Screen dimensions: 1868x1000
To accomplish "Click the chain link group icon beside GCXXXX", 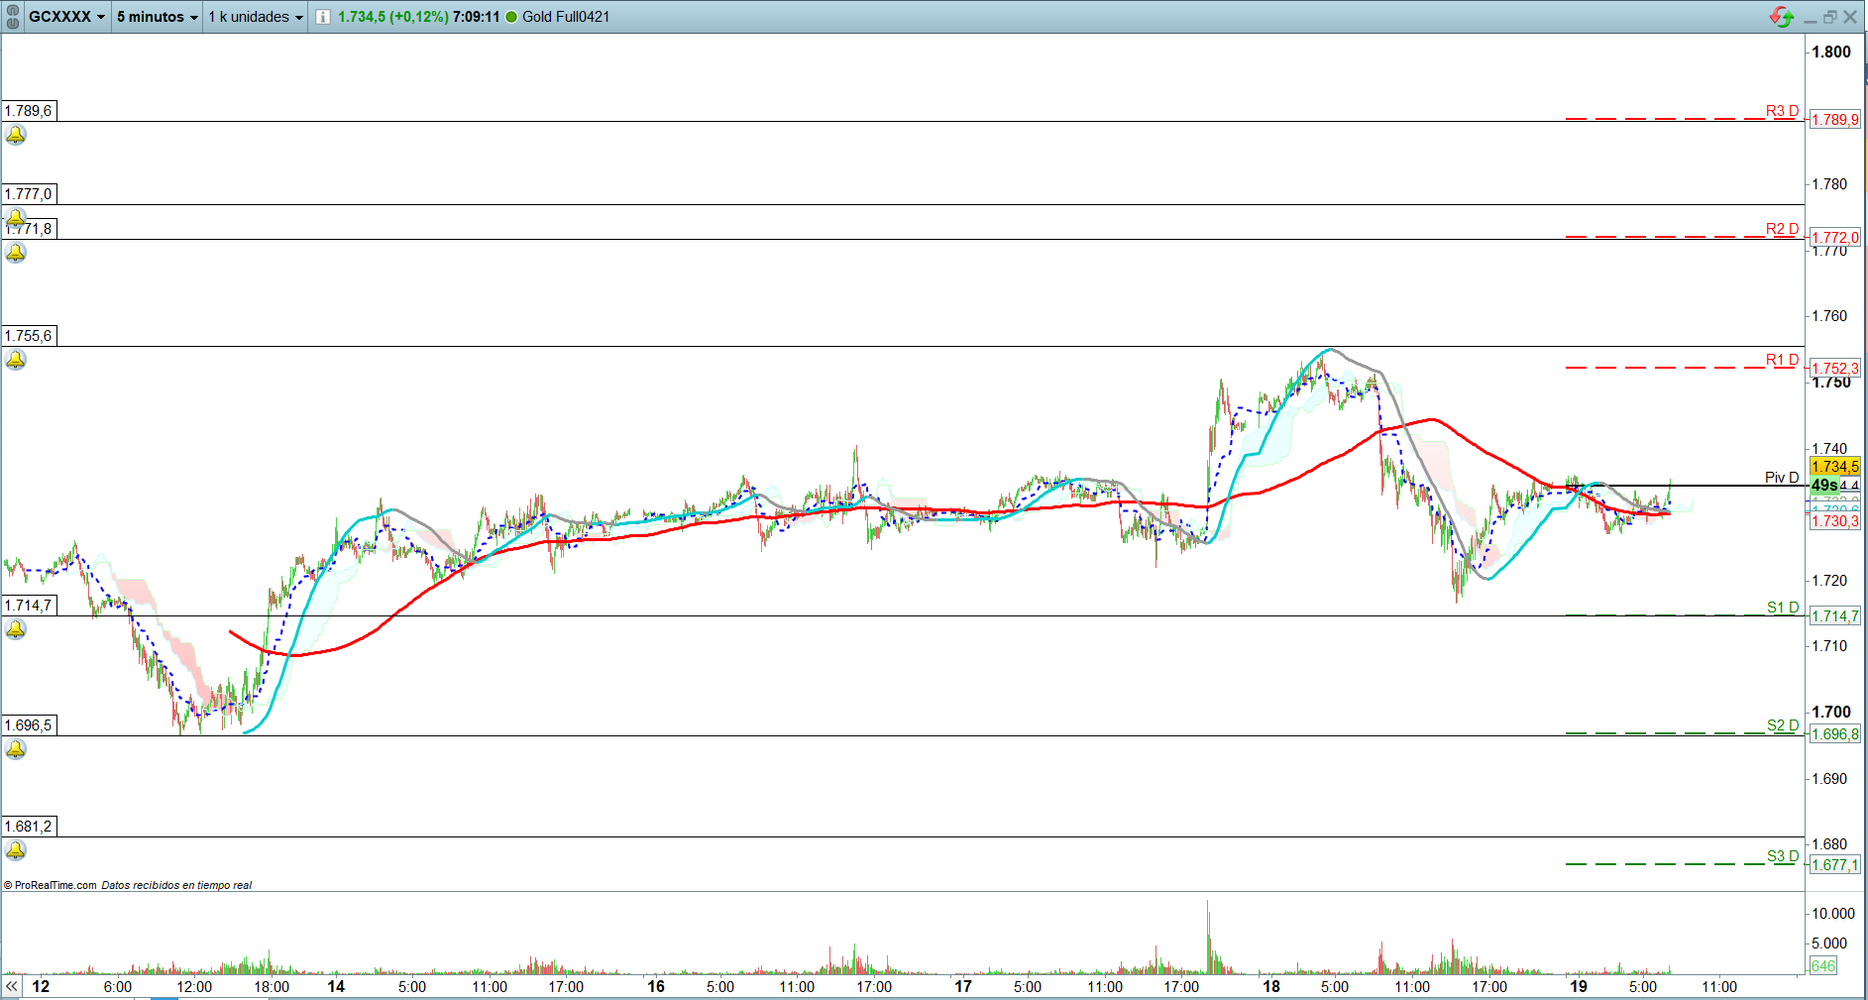I will [x=13, y=16].
